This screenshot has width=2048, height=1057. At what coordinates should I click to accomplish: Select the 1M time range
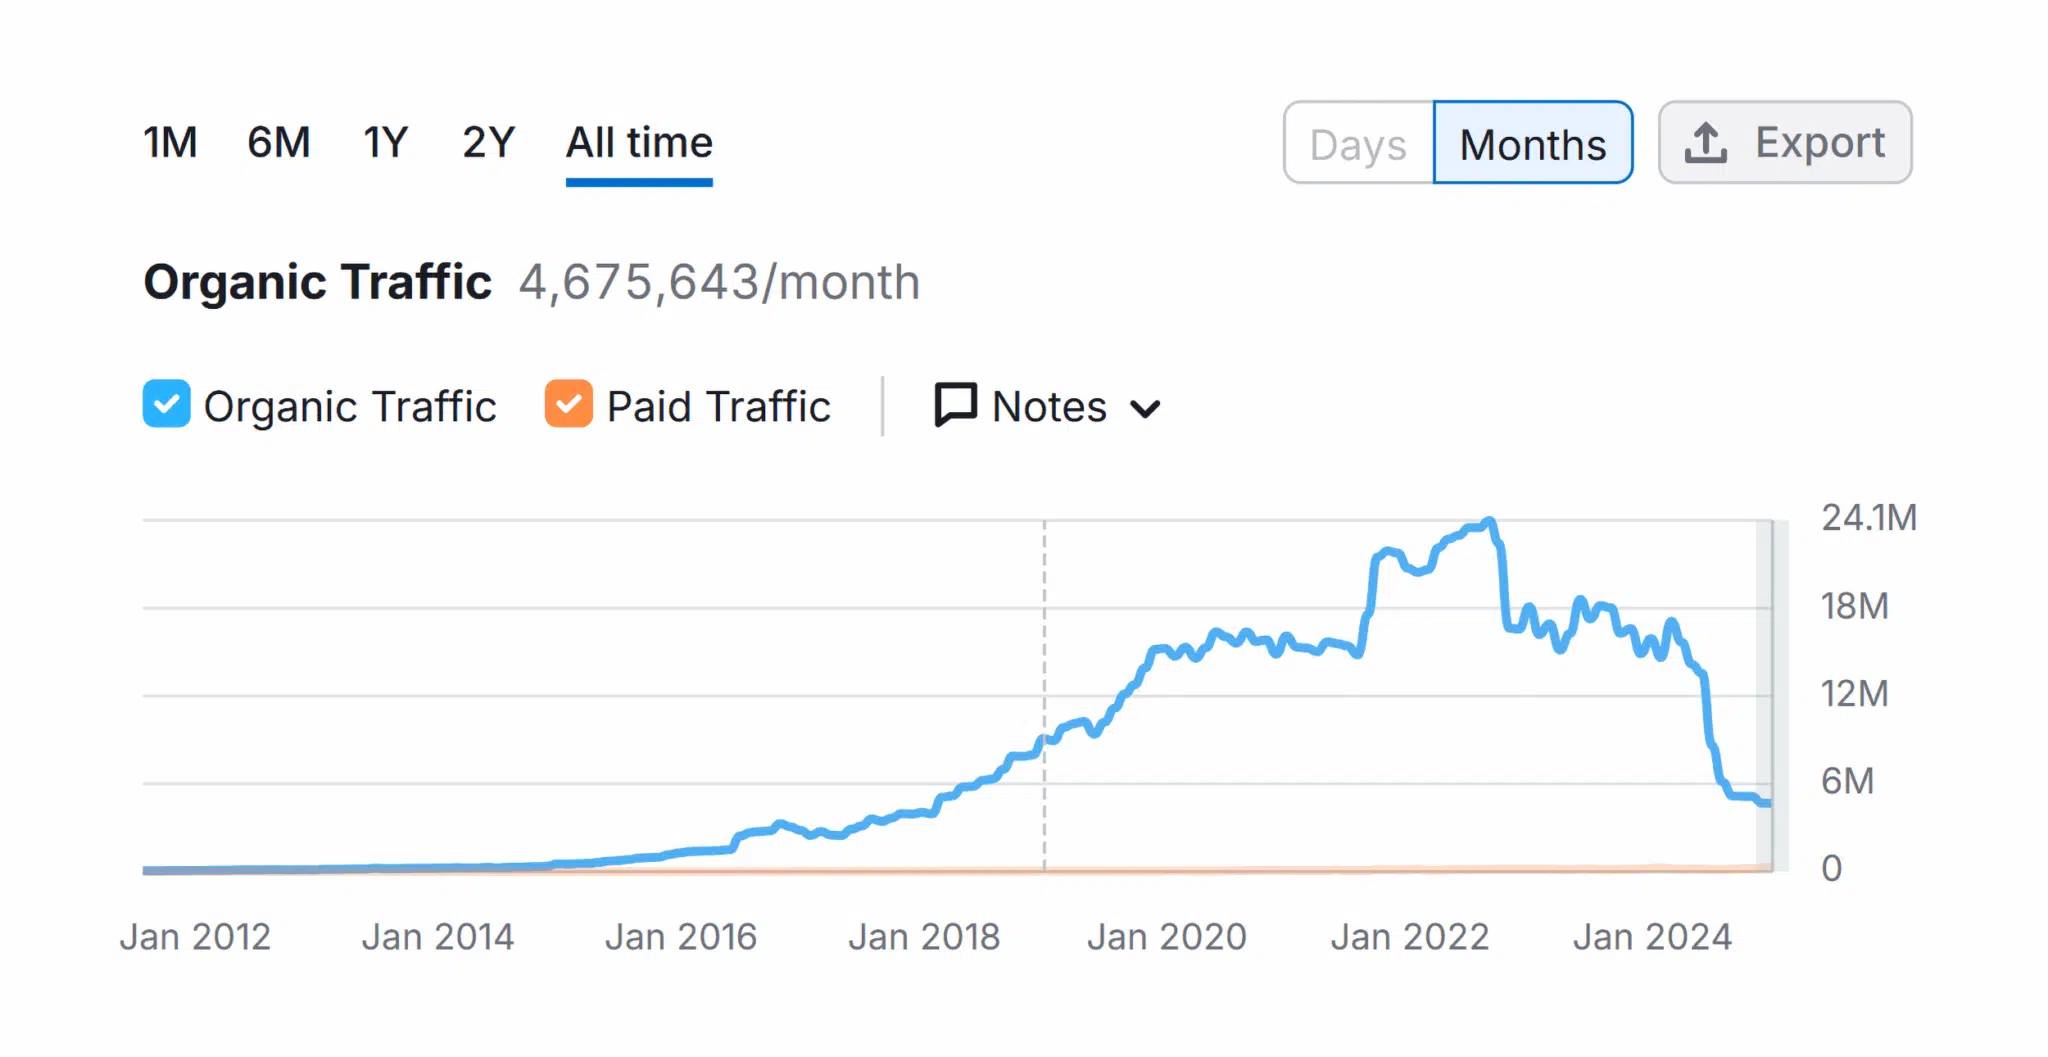coord(170,143)
